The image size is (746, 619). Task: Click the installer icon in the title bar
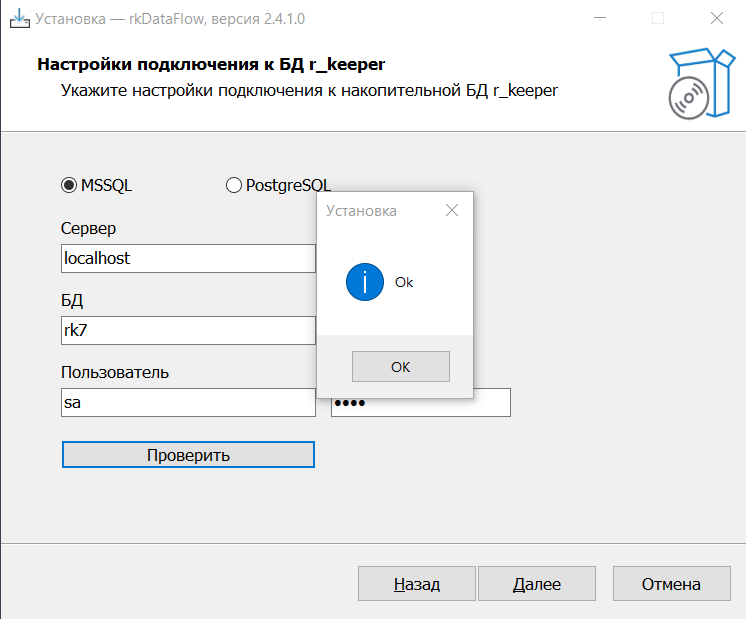(19, 17)
